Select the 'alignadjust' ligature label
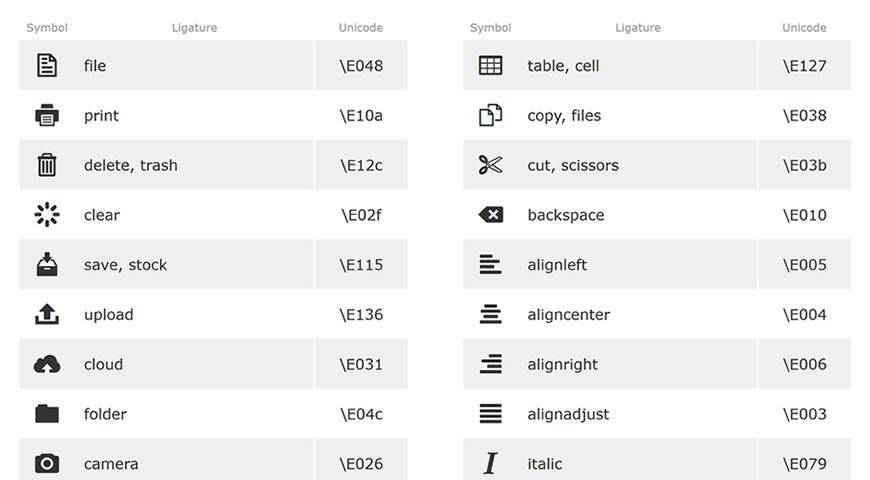Image resolution: width=870 pixels, height=480 pixels. [x=568, y=414]
